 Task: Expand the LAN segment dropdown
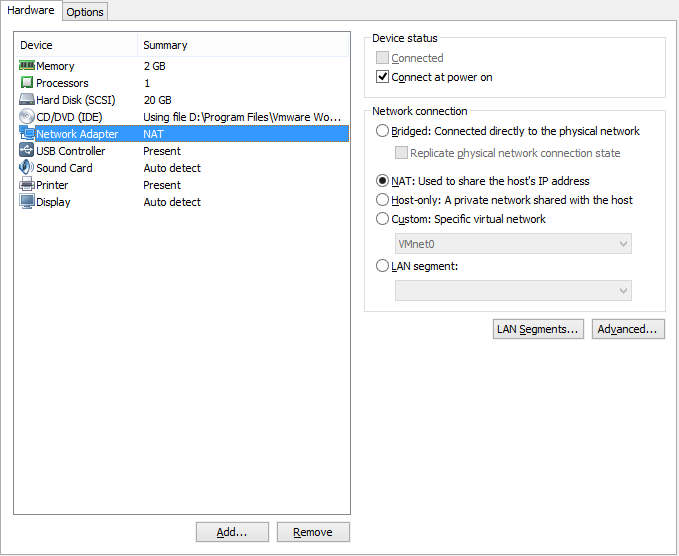pyautogui.click(x=513, y=290)
